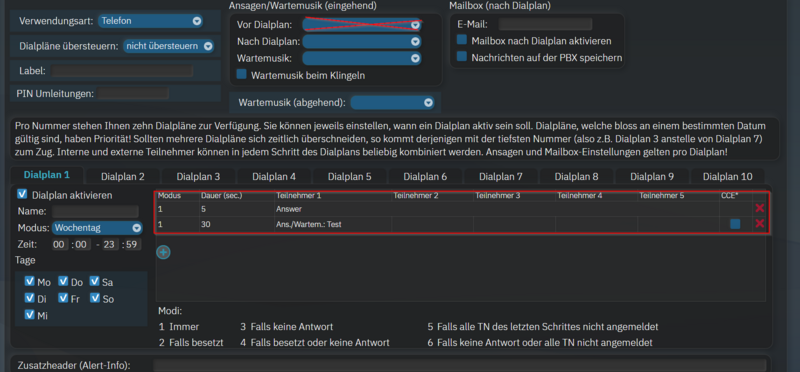800x372 pixels.
Task: Uncheck the Mo weekday checkbox
Action: click(29, 281)
